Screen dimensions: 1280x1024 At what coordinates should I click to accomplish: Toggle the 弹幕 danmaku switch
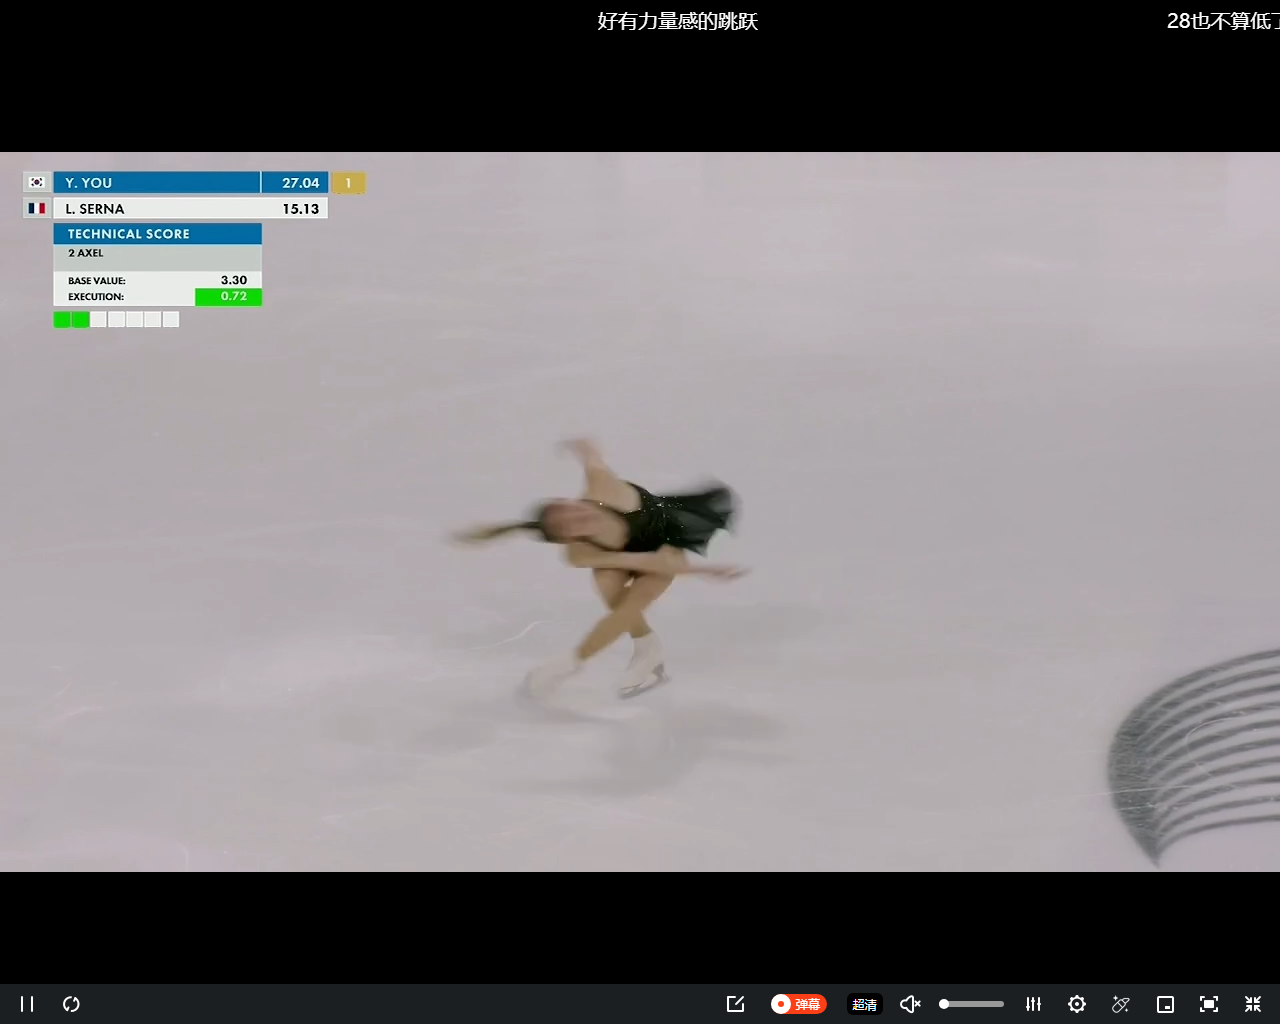[798, 1004]
